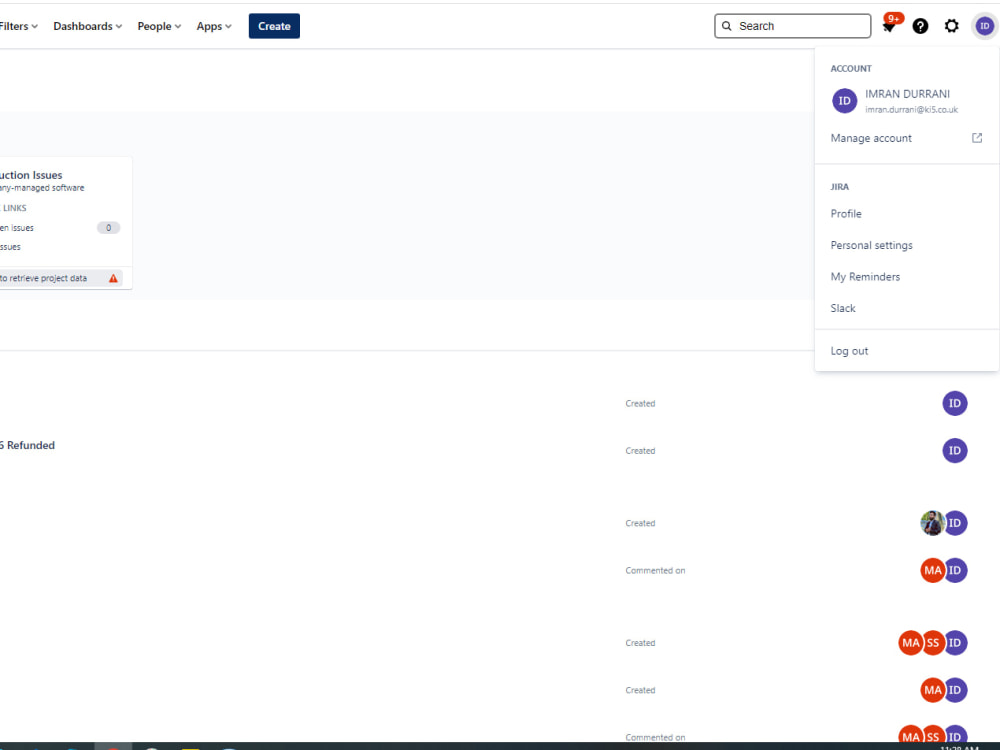This screenshot has width=1000, height=750.
Task: Click the IMRAN DURRANI avatar under ACCOUNT
Action: click(844, 101)
